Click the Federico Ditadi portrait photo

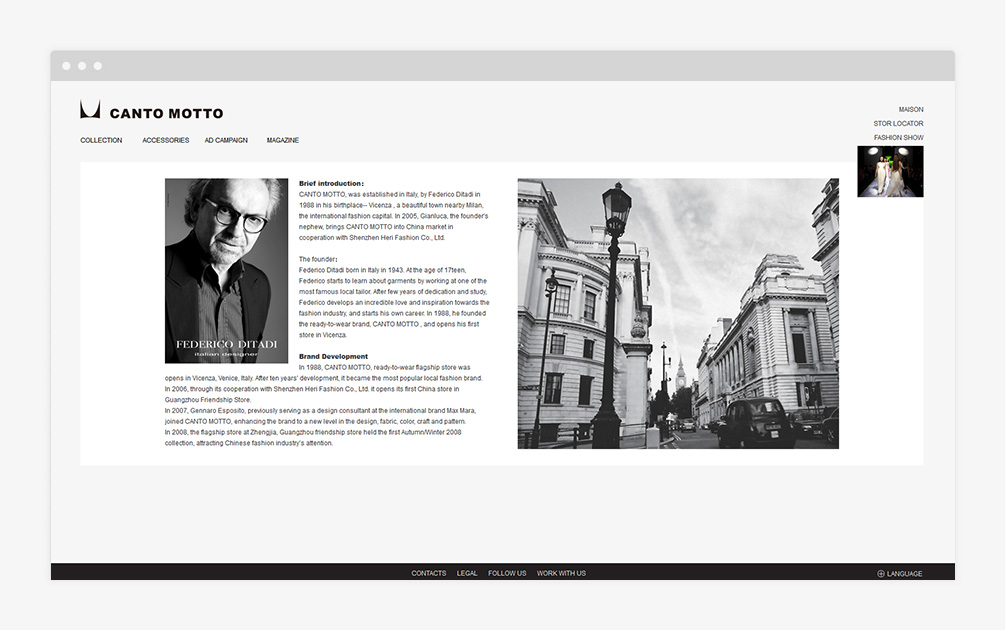tap(226, 270)
